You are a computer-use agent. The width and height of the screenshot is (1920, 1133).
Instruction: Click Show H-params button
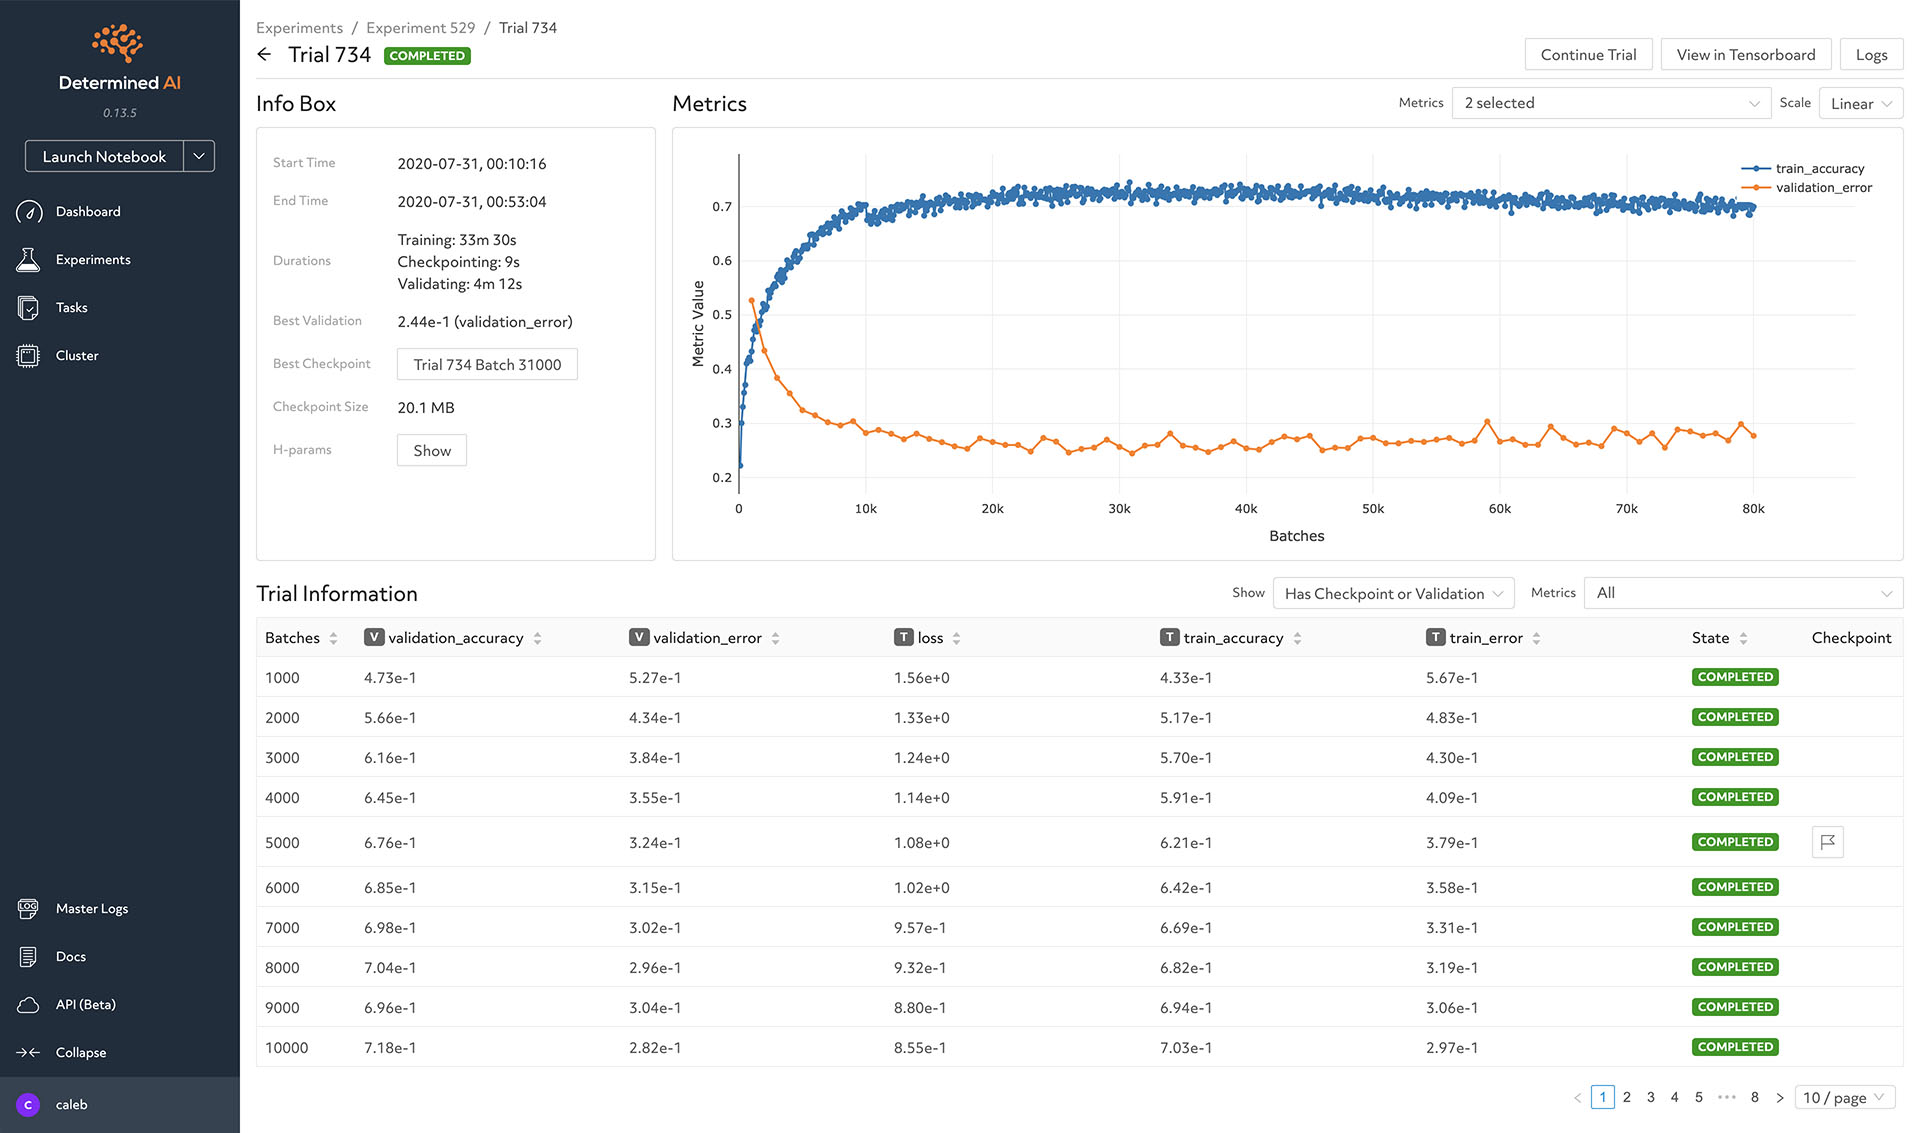(430, 451)
